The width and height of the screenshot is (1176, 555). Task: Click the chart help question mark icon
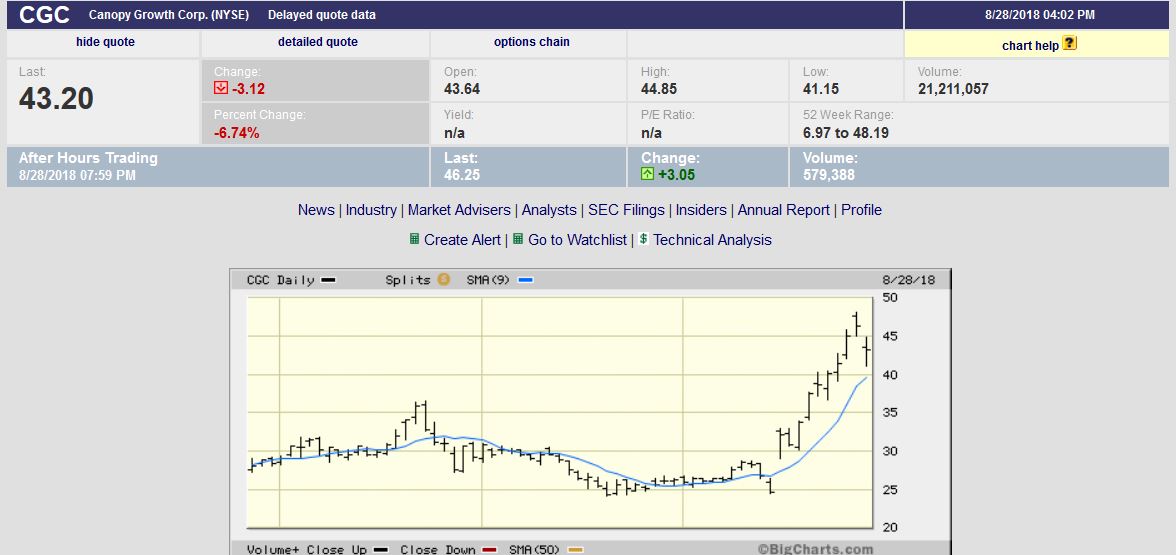1069,44
